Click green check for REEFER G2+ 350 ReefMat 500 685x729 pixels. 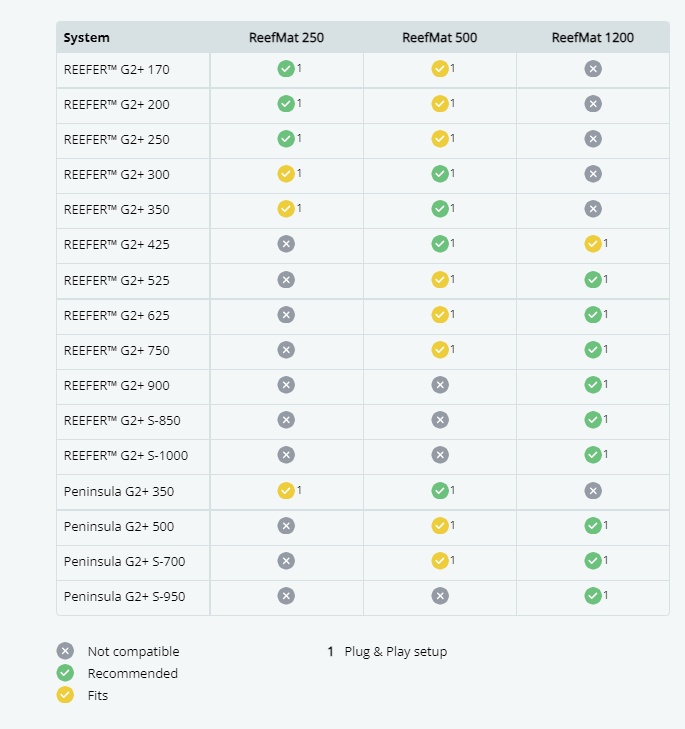click(439, 209)
